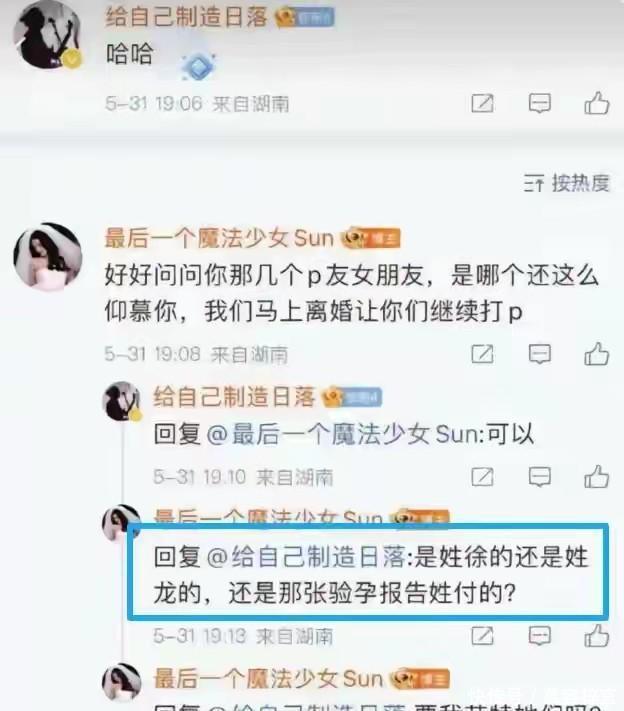This screenshot has width=624, height=711.
Task: Tap the @最后一个魔法少女Sun mention in reply
Action: [344, 434]
